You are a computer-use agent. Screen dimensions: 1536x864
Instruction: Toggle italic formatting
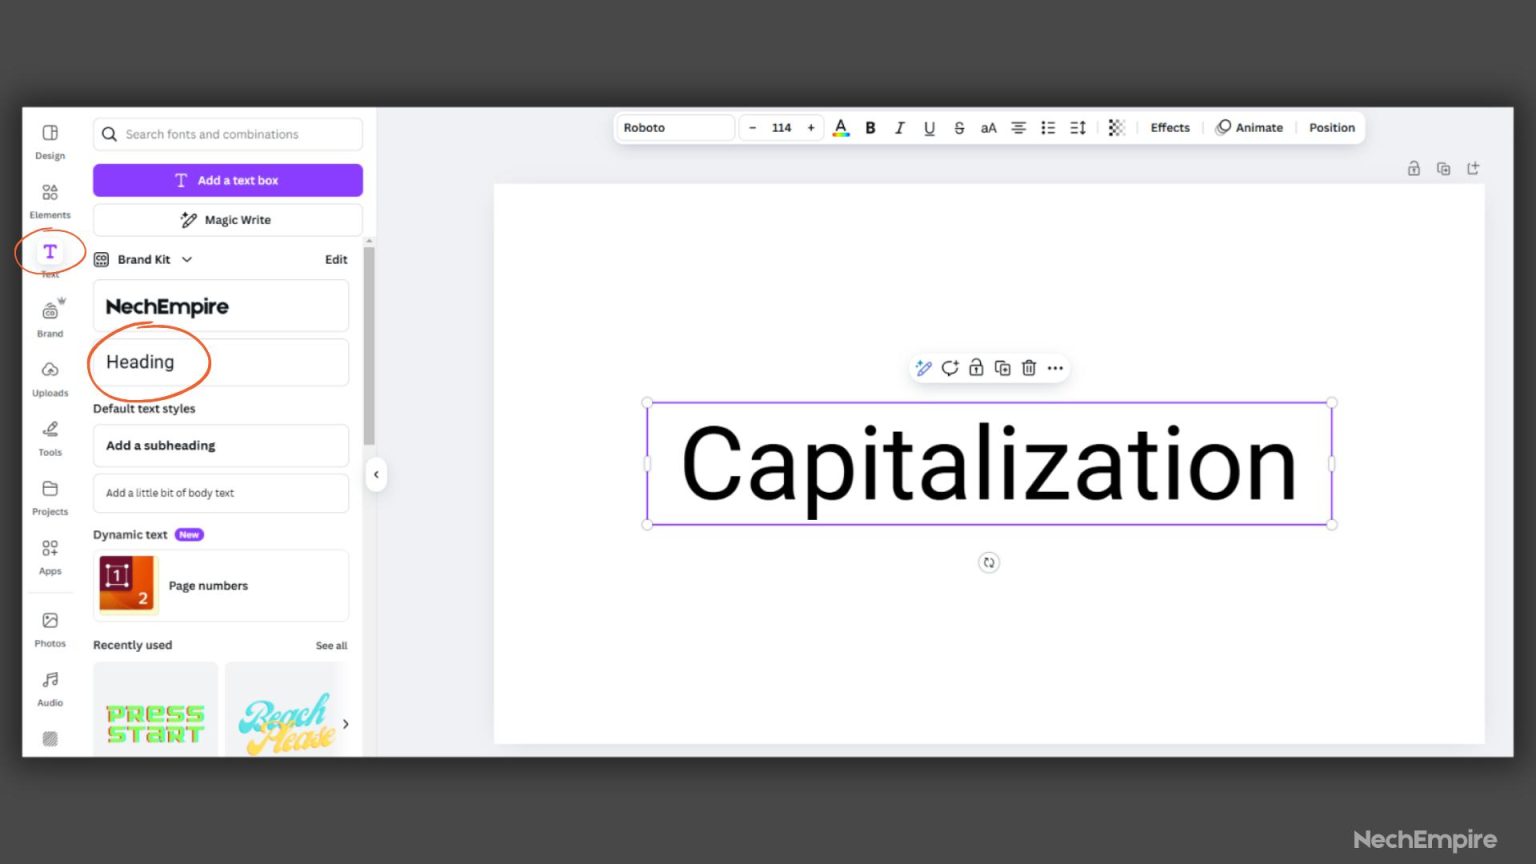899,128
